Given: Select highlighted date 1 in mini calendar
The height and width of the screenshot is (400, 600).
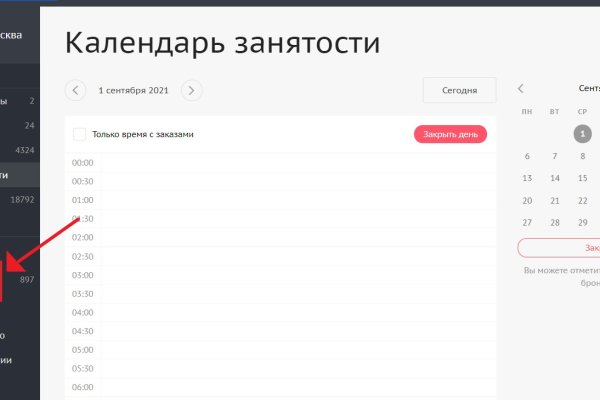Looking at the screenshot, I should 582,133.
